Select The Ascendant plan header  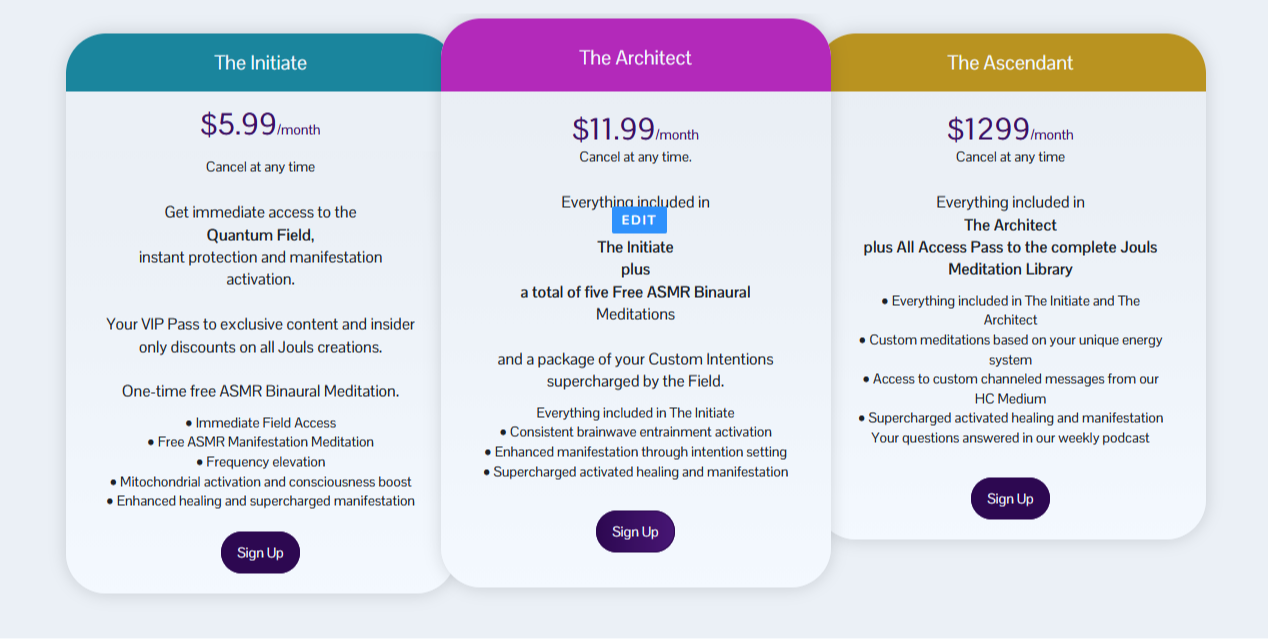coord(1010,63)
